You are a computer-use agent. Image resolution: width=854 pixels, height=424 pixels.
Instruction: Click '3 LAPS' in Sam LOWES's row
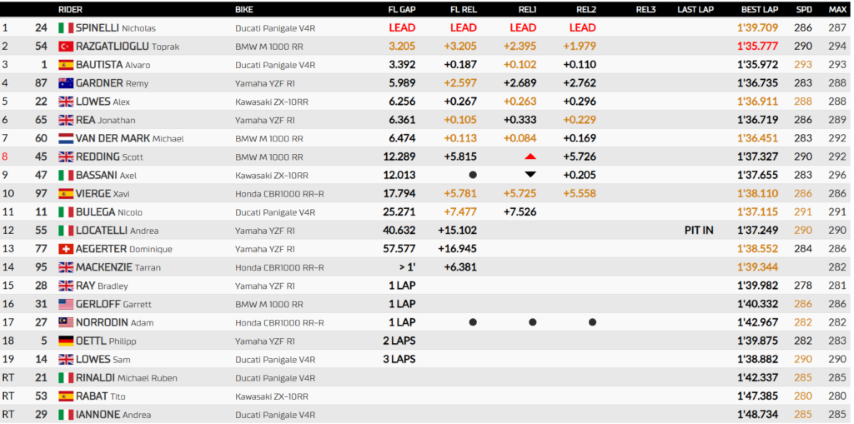click(399, 360)
